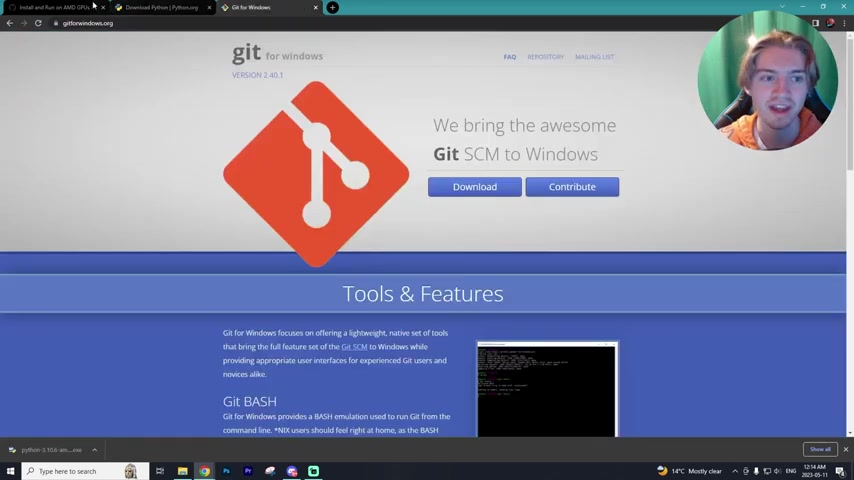Click the ENG language indicator
The image size is (854, 480).
(x=791, y=471)
